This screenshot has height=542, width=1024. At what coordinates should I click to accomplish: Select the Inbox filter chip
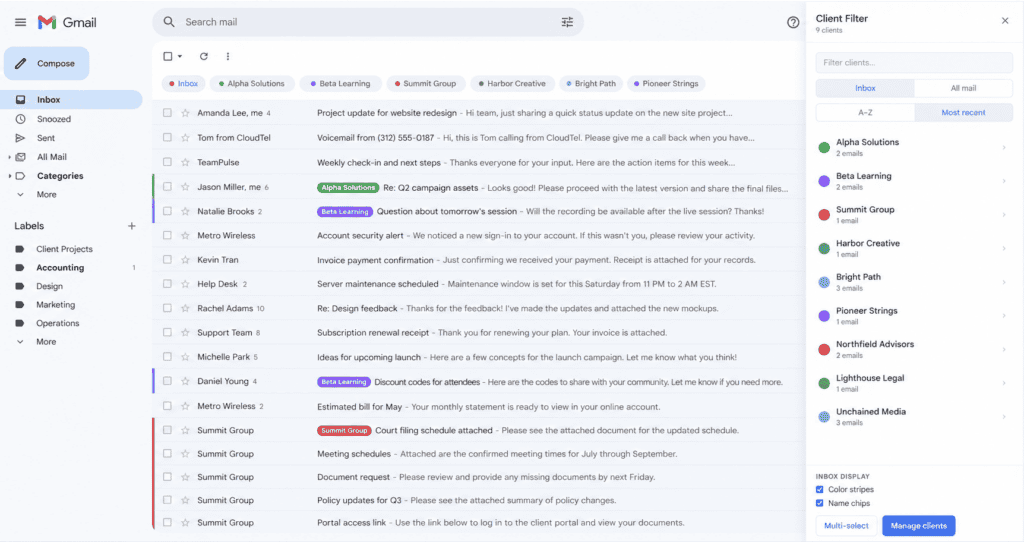184,84
